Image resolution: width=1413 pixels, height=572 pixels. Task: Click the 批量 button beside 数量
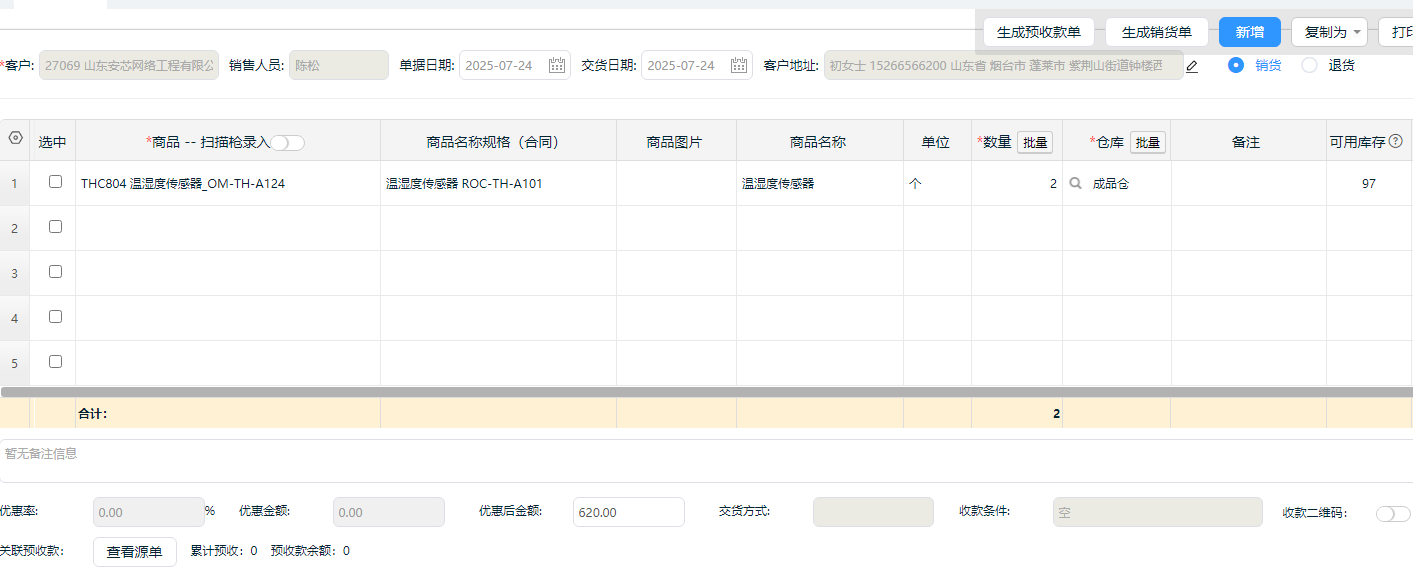pyautogui.click(x=1036, y=143)
